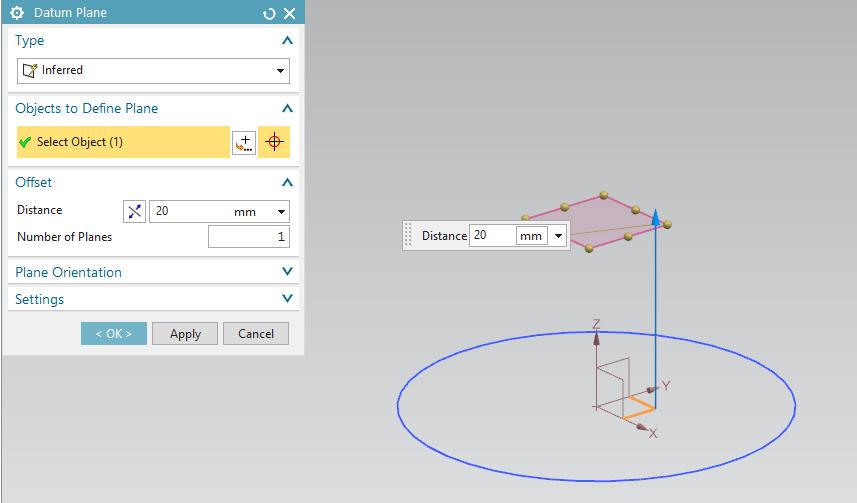This screenshot has height=503, width=857.
Task: Edit the Number of Planes field
Action: [249, 237]
